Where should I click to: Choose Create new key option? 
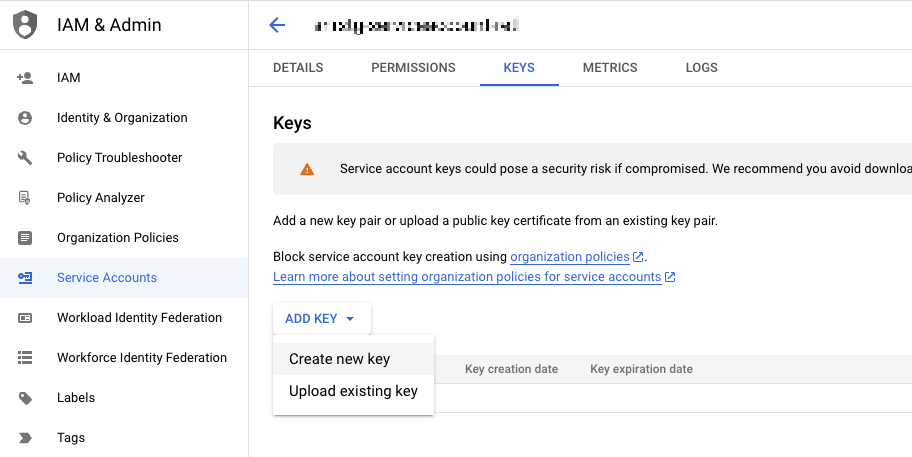[x=353, y=359]
